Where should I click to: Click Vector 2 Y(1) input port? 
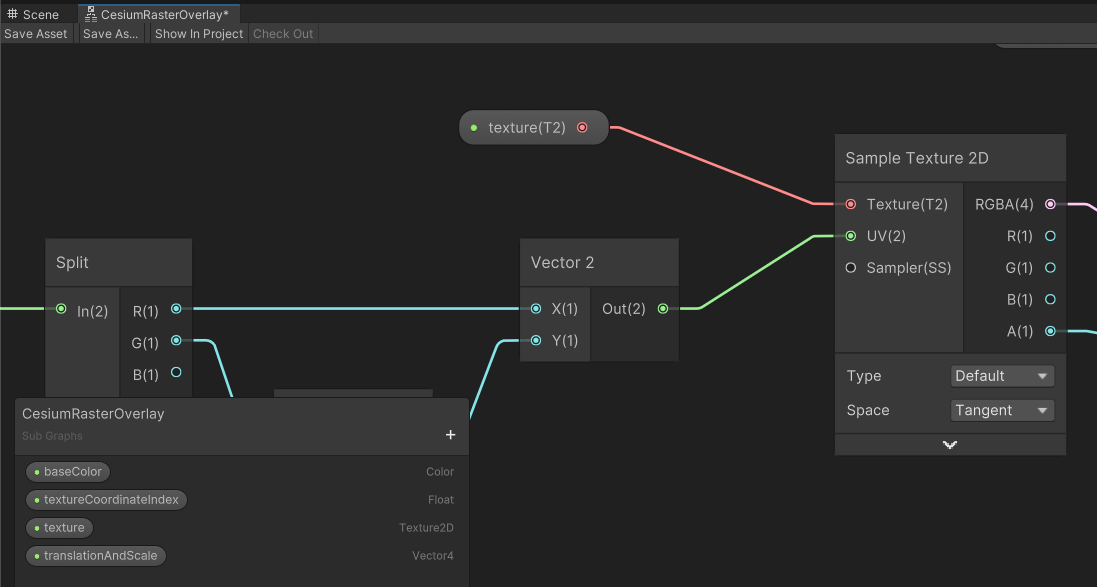(x=536, y=341)
